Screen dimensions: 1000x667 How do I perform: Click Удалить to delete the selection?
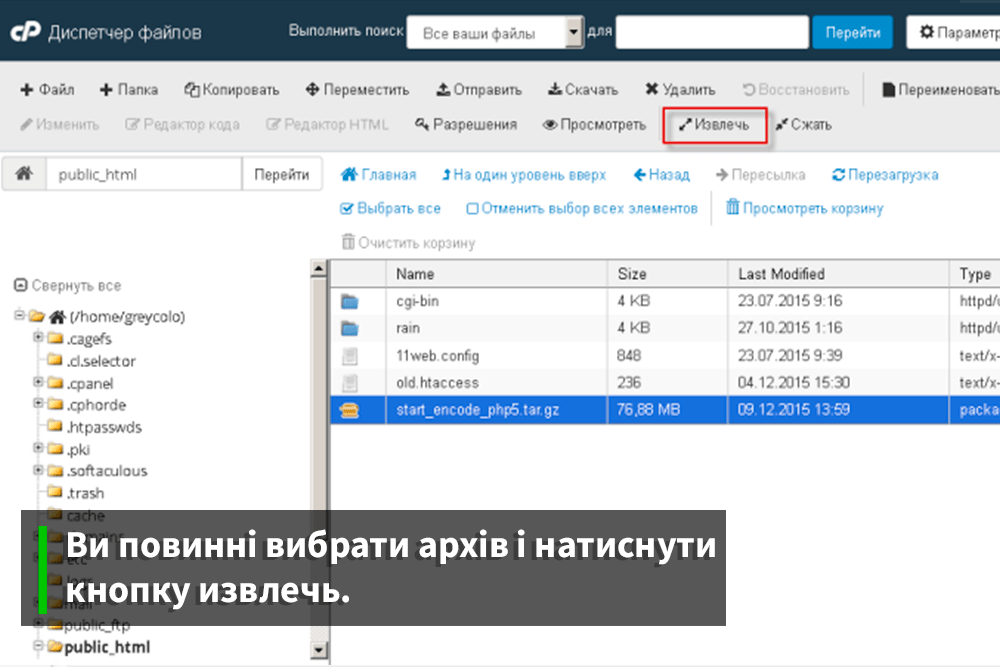pos(680,90)
